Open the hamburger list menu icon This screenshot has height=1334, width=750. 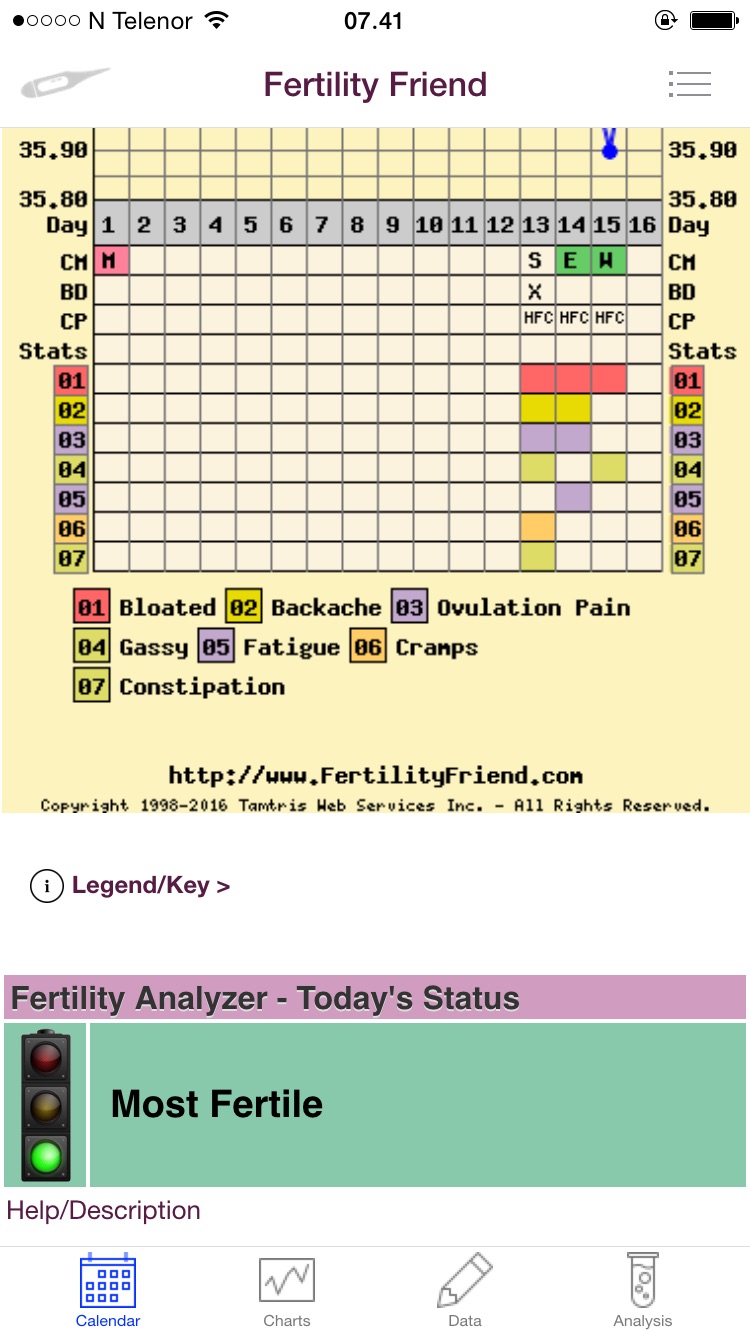pos(689,84)
